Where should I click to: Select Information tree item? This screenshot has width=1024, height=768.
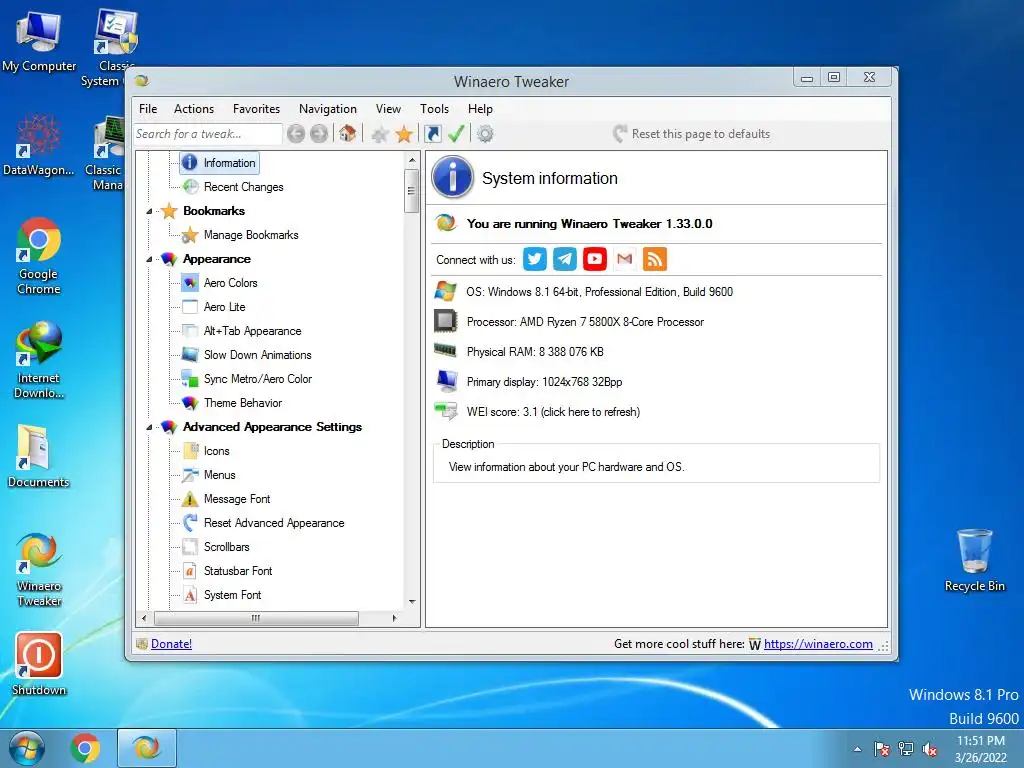(x=219, y=163)
